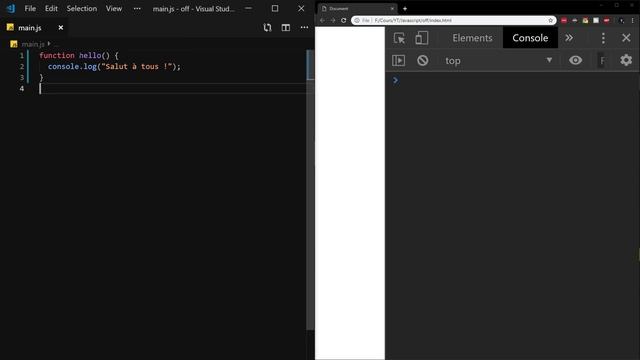
Task: Minimize the VS Code window
Action: (248, 8)
